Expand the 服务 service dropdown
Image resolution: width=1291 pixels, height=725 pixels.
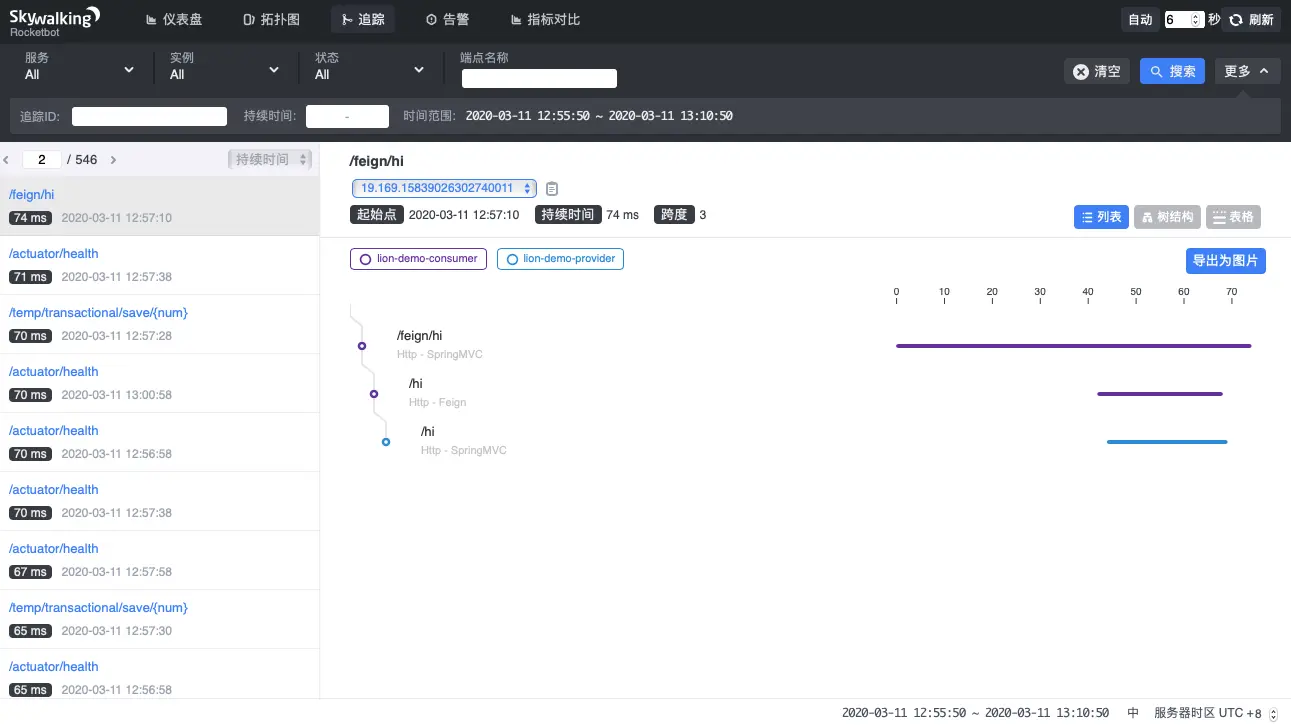(x=79, y=69)
